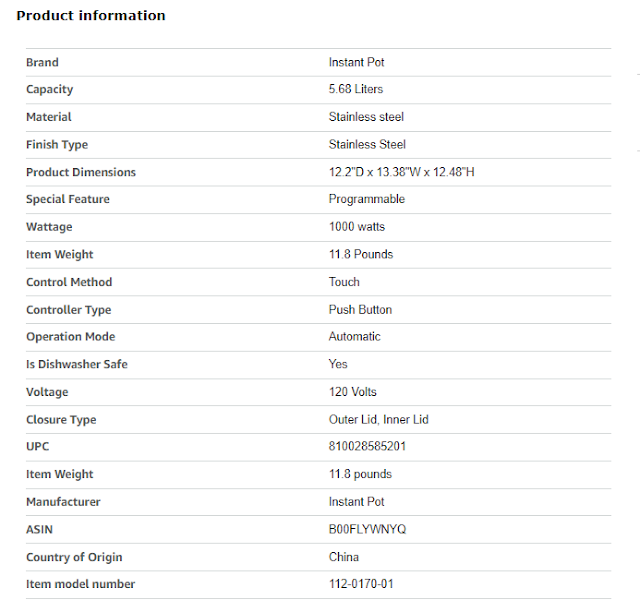The image size is (640, 600).
Task: Click the Product information heading
Action: coord(91,16)
